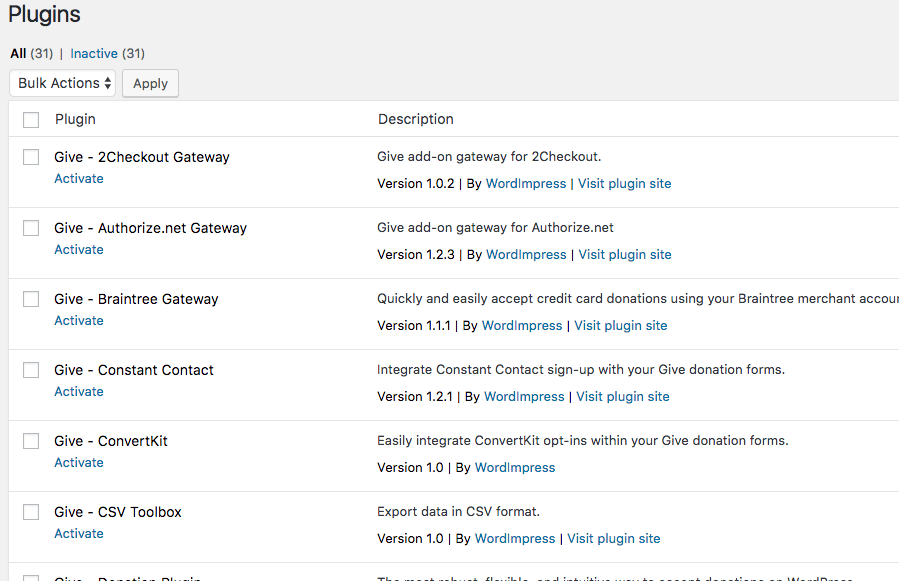Select the Give - Braintree Gateway plugin name
Screen dimensions: 899x581
136,299
